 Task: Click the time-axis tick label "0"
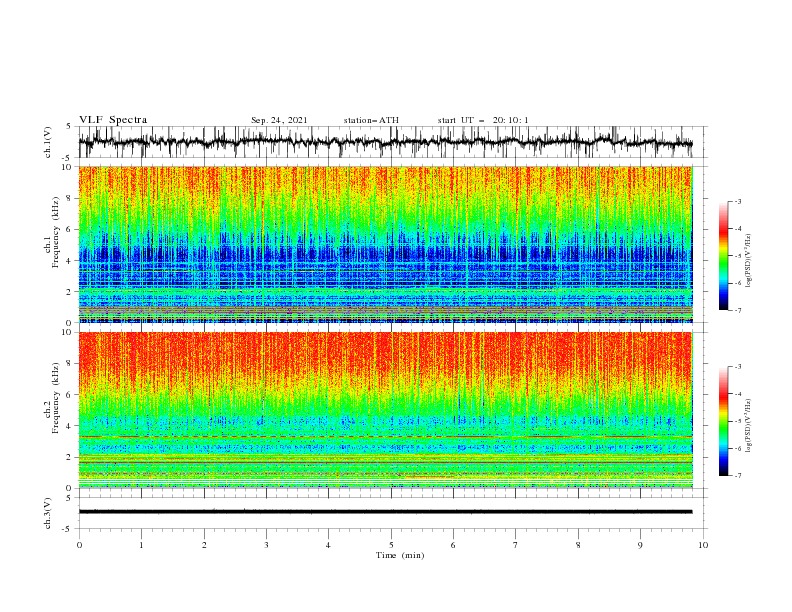tap(79, 545)
